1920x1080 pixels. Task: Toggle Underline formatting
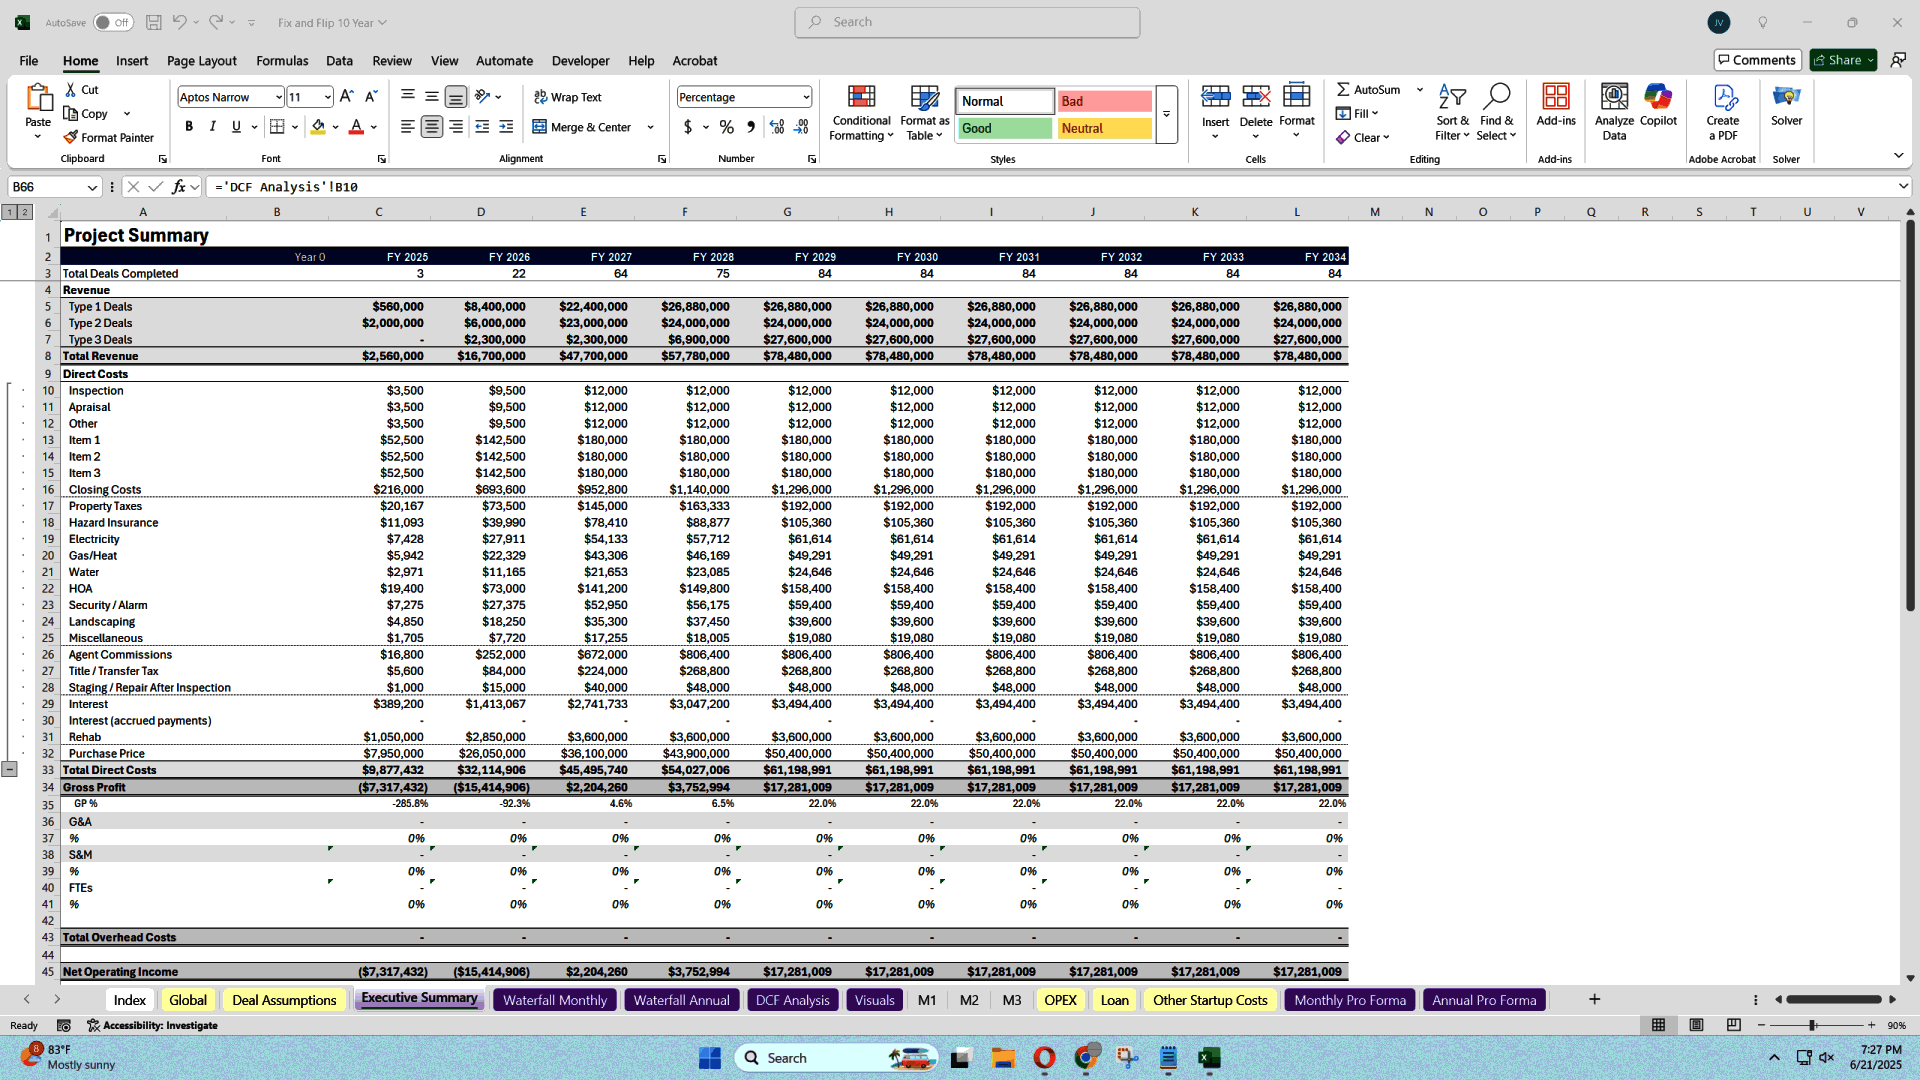point(236,127)
